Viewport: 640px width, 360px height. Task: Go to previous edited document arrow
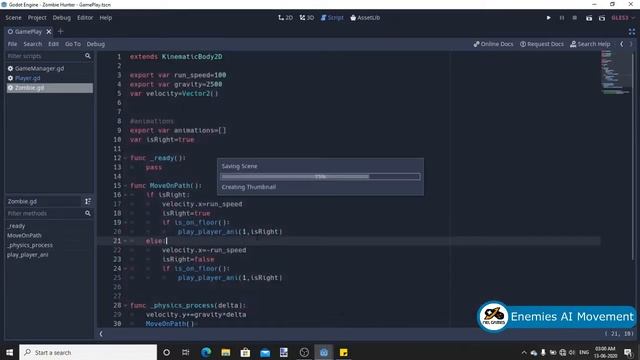tap(622, 44)
